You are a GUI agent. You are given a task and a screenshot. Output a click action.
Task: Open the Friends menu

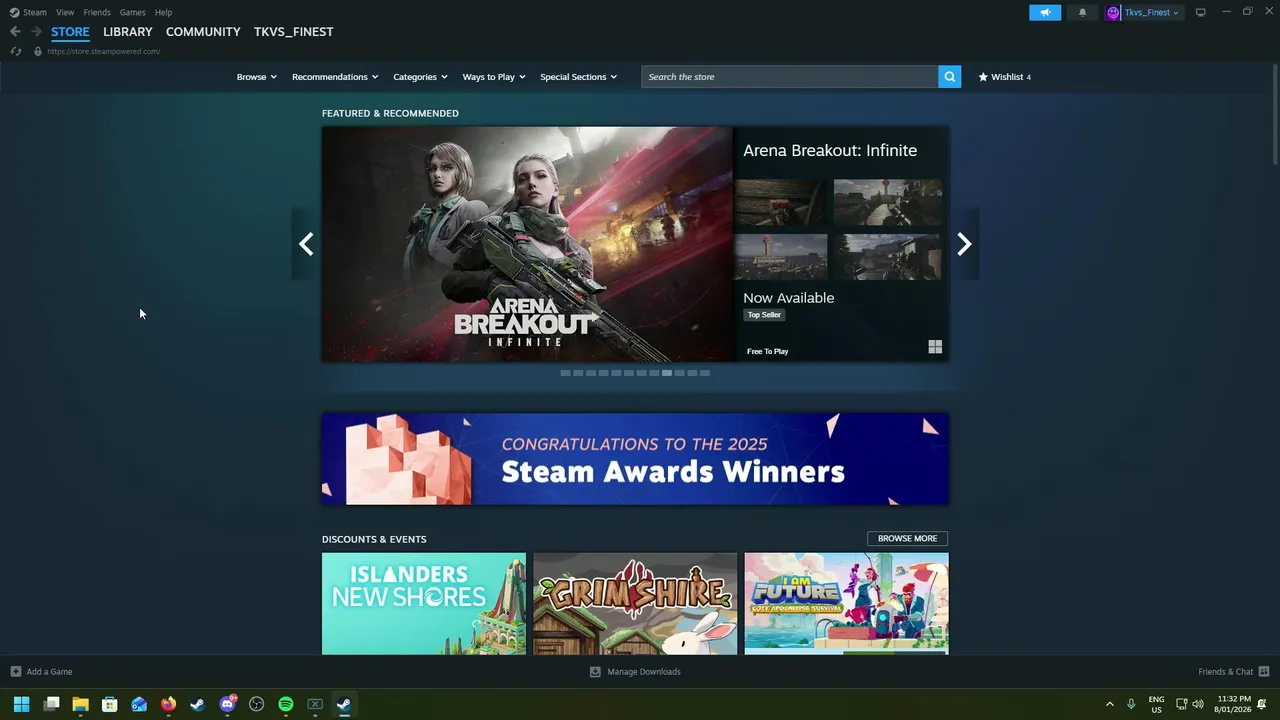[97, 12]
